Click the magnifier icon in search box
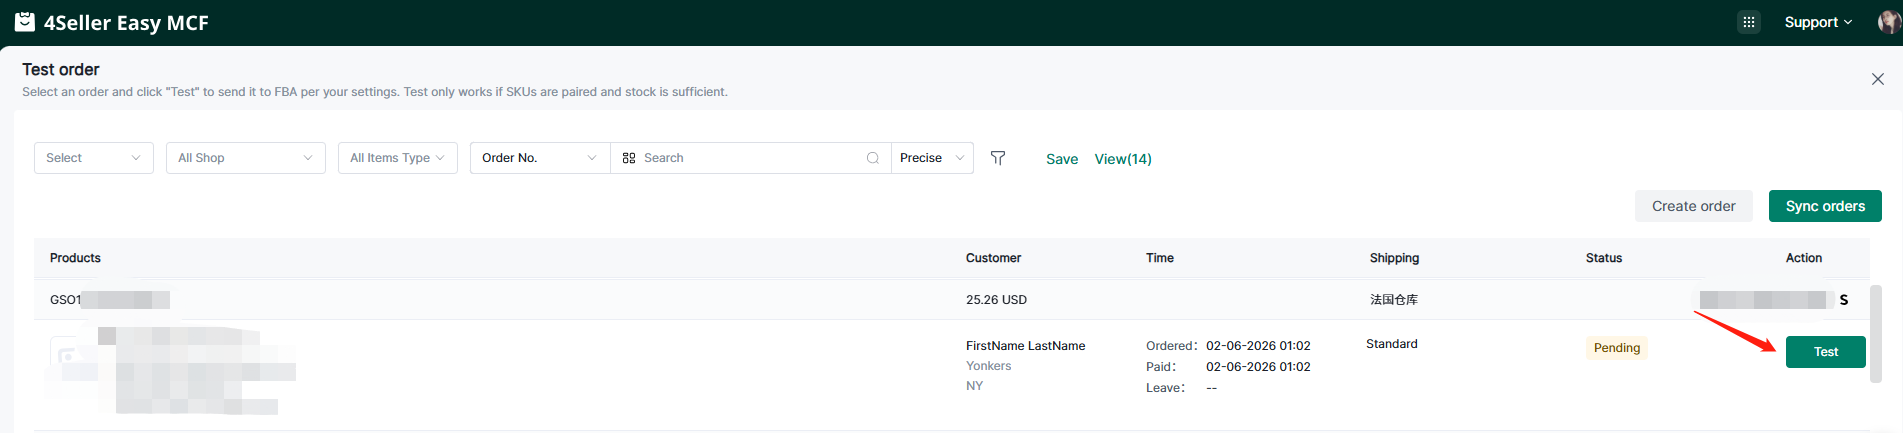 (873, 158)
